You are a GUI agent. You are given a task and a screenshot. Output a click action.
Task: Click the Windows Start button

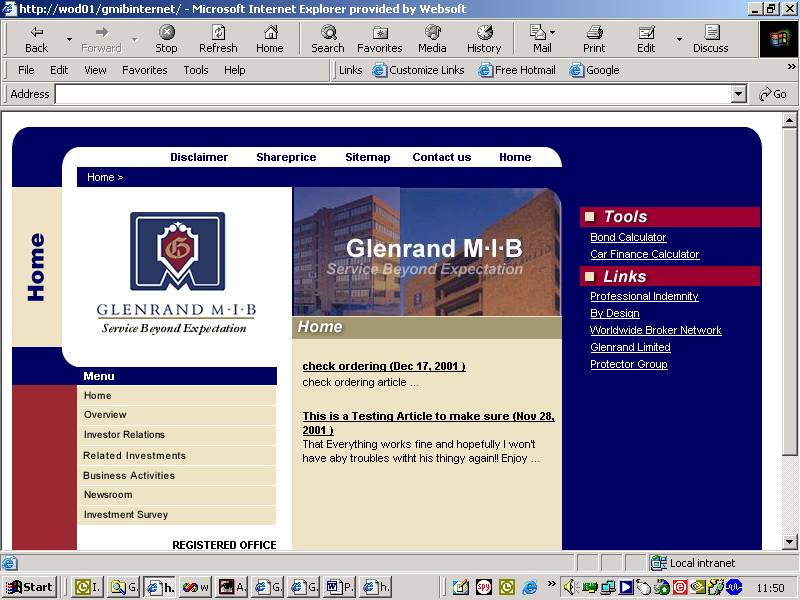pyautogui.click(x=30, y=587)
